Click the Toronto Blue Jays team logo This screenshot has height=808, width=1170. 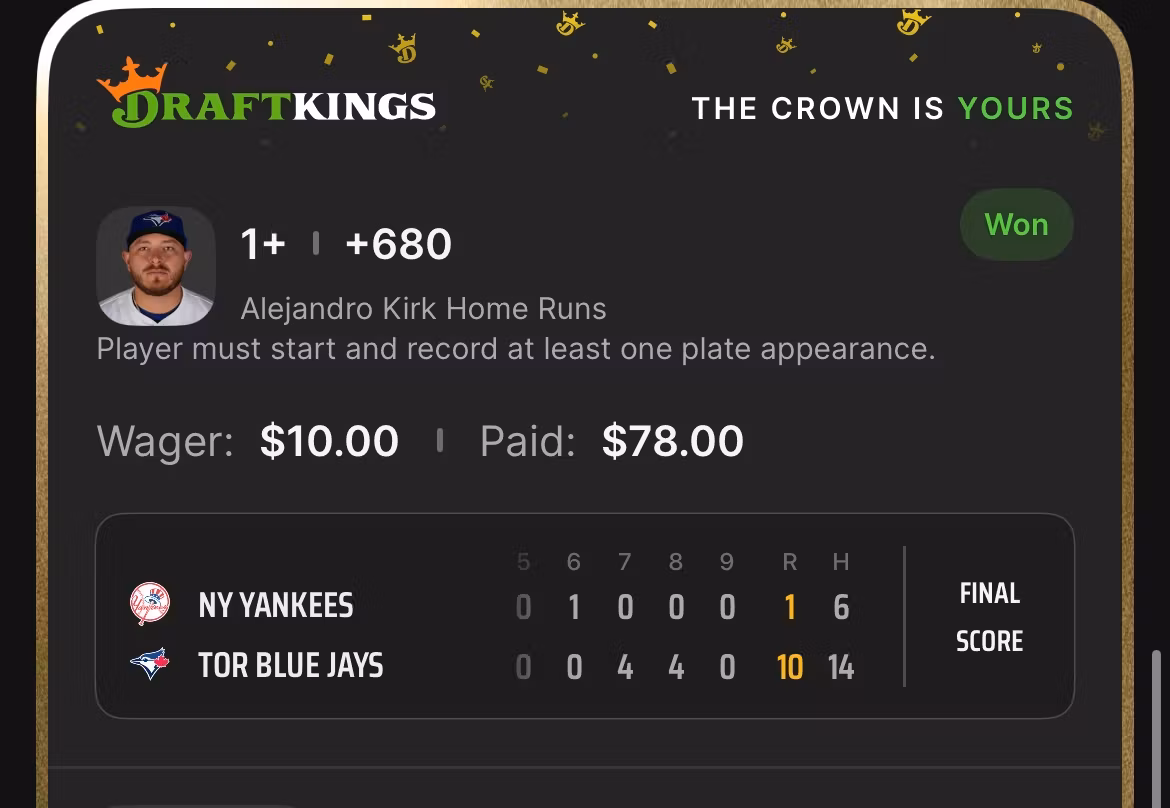click(x=150, y=665)
